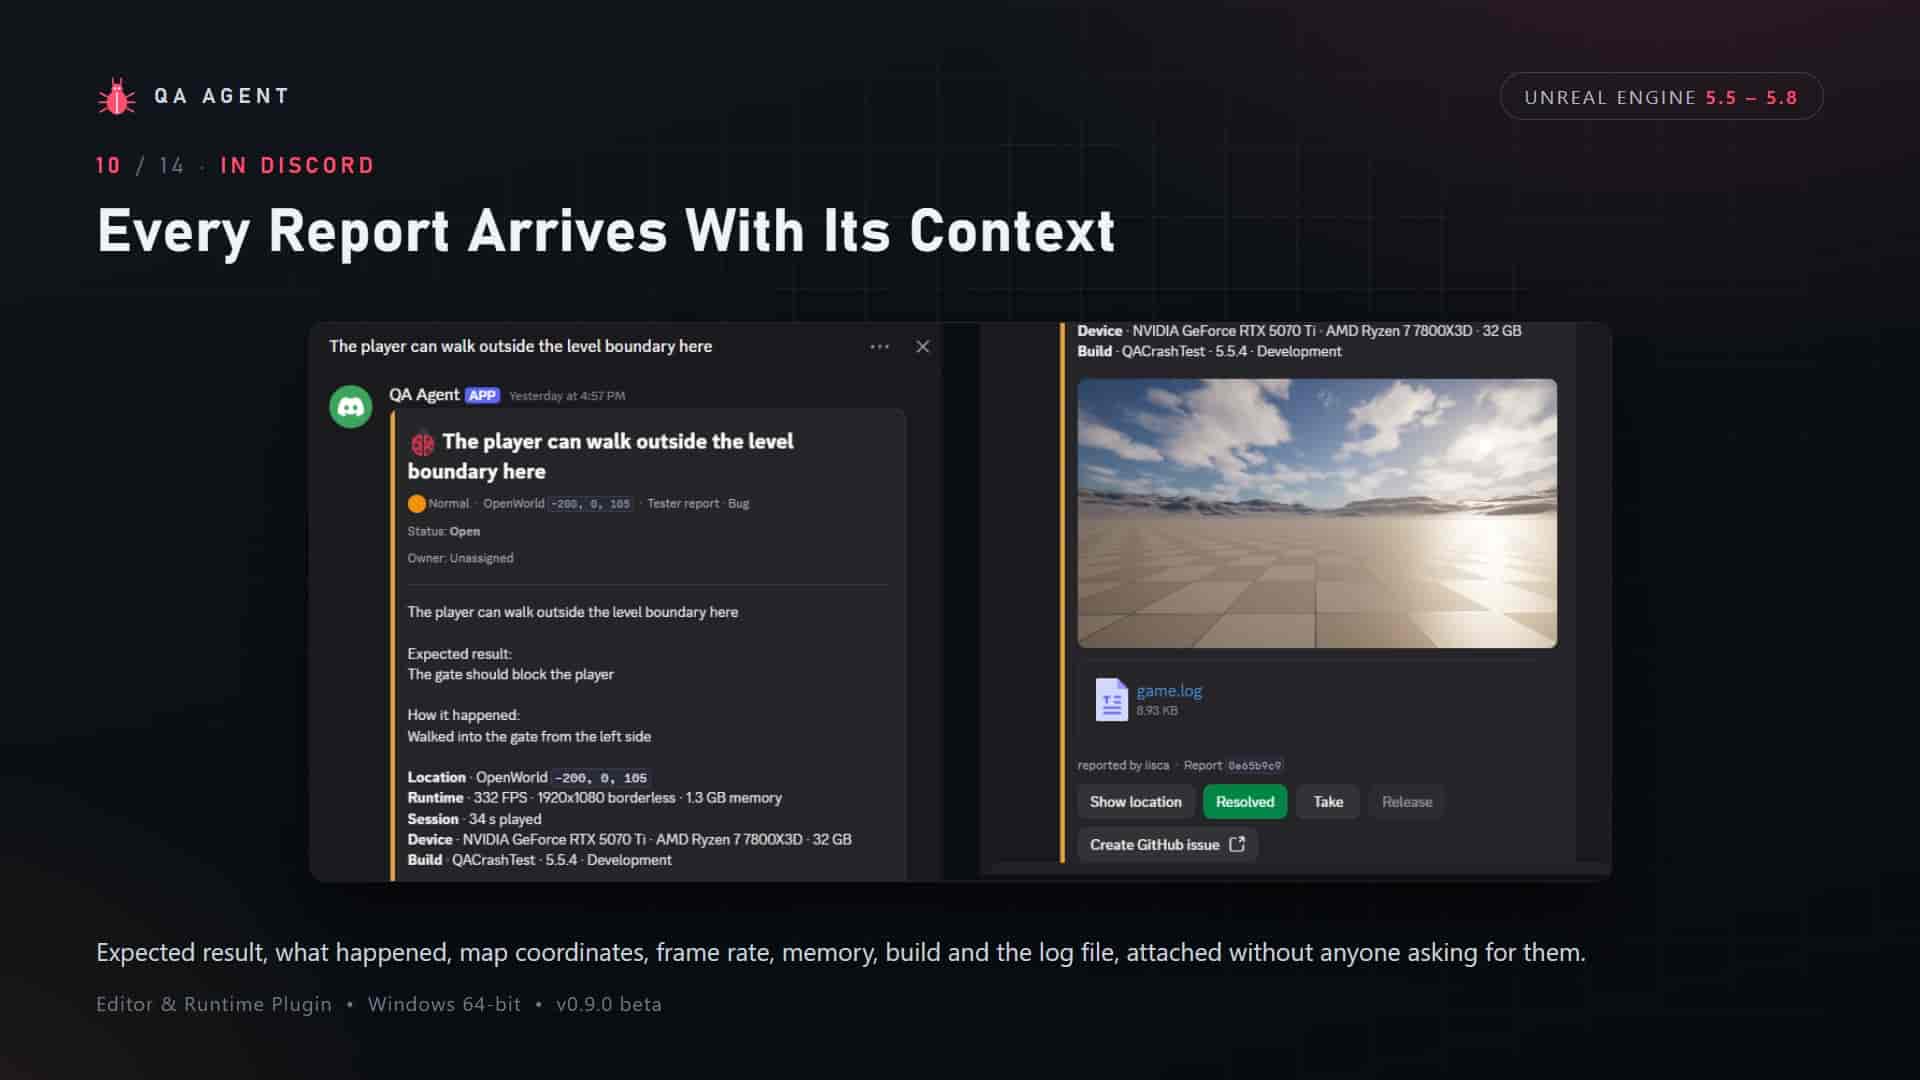Click the QA Agent Discord avatar
This screenshot has height=1080, width=1920.
351,407
